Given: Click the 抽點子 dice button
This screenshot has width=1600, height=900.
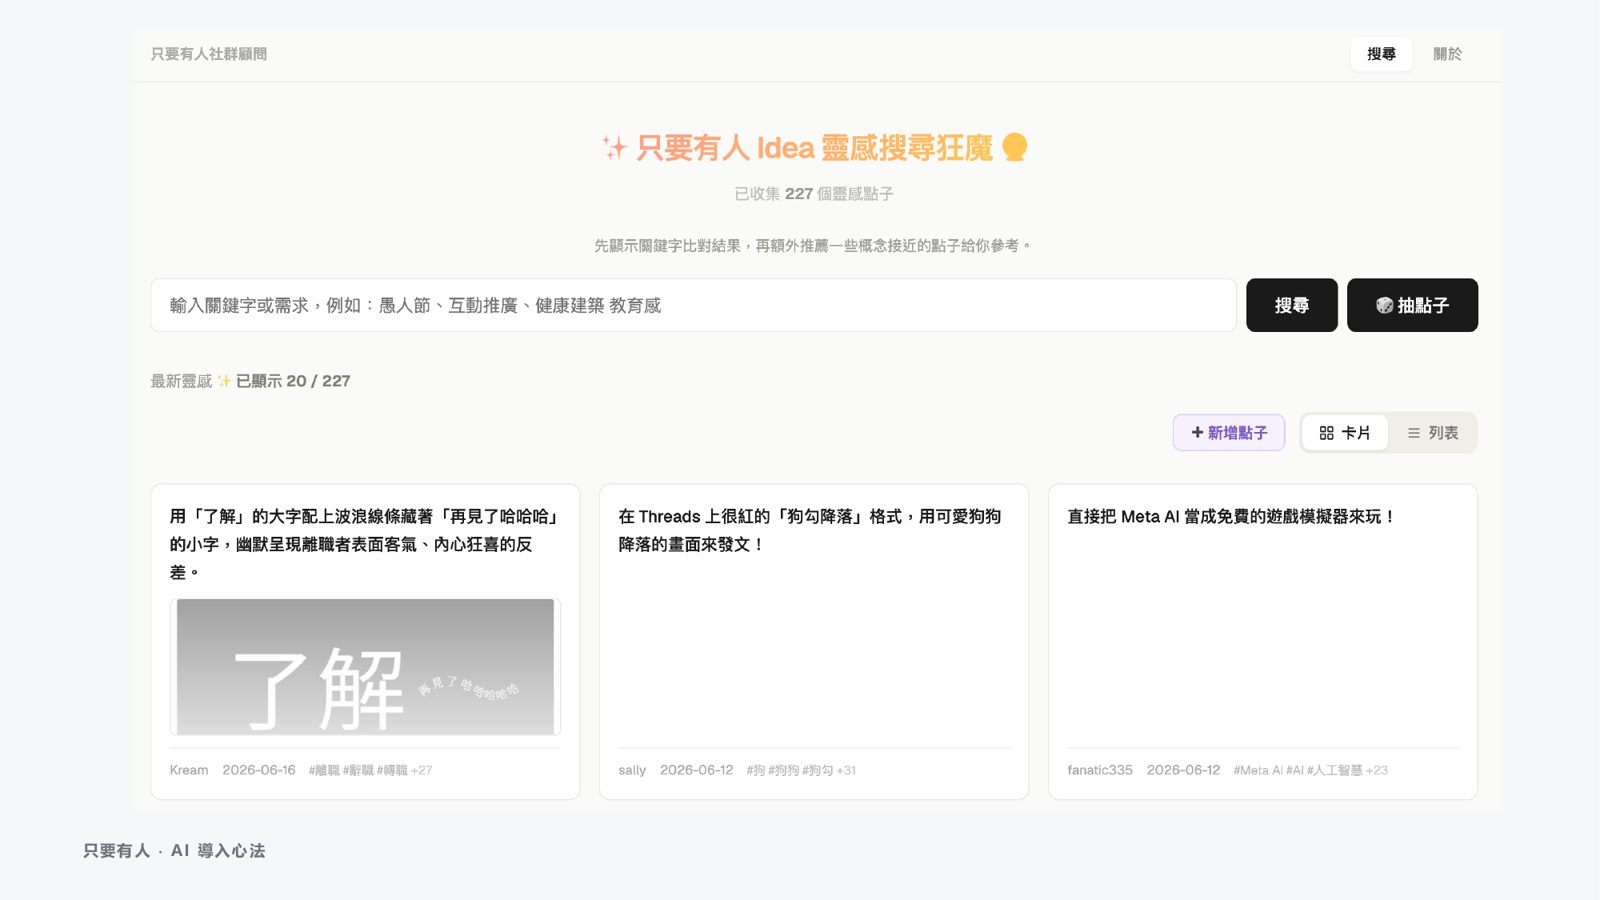Looking at the screenshot, I should (1412, 305).
